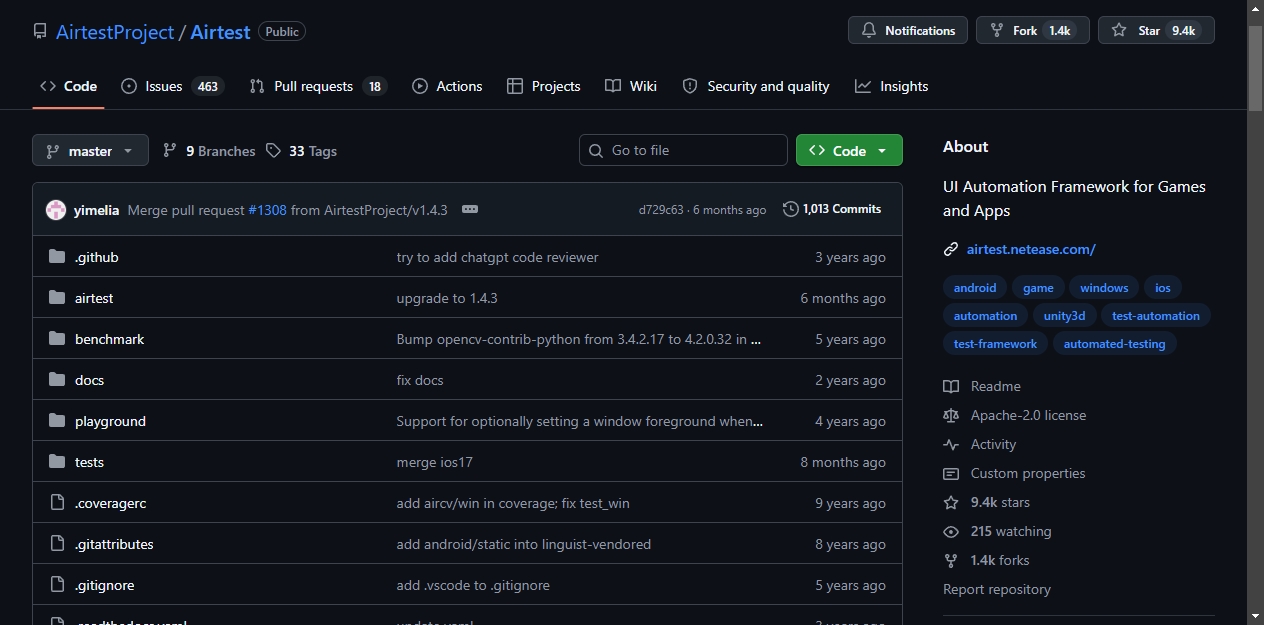The width and height of the screenshot is (1264, 625).
Task: Open the Projects tab
Action: [544, 86]
